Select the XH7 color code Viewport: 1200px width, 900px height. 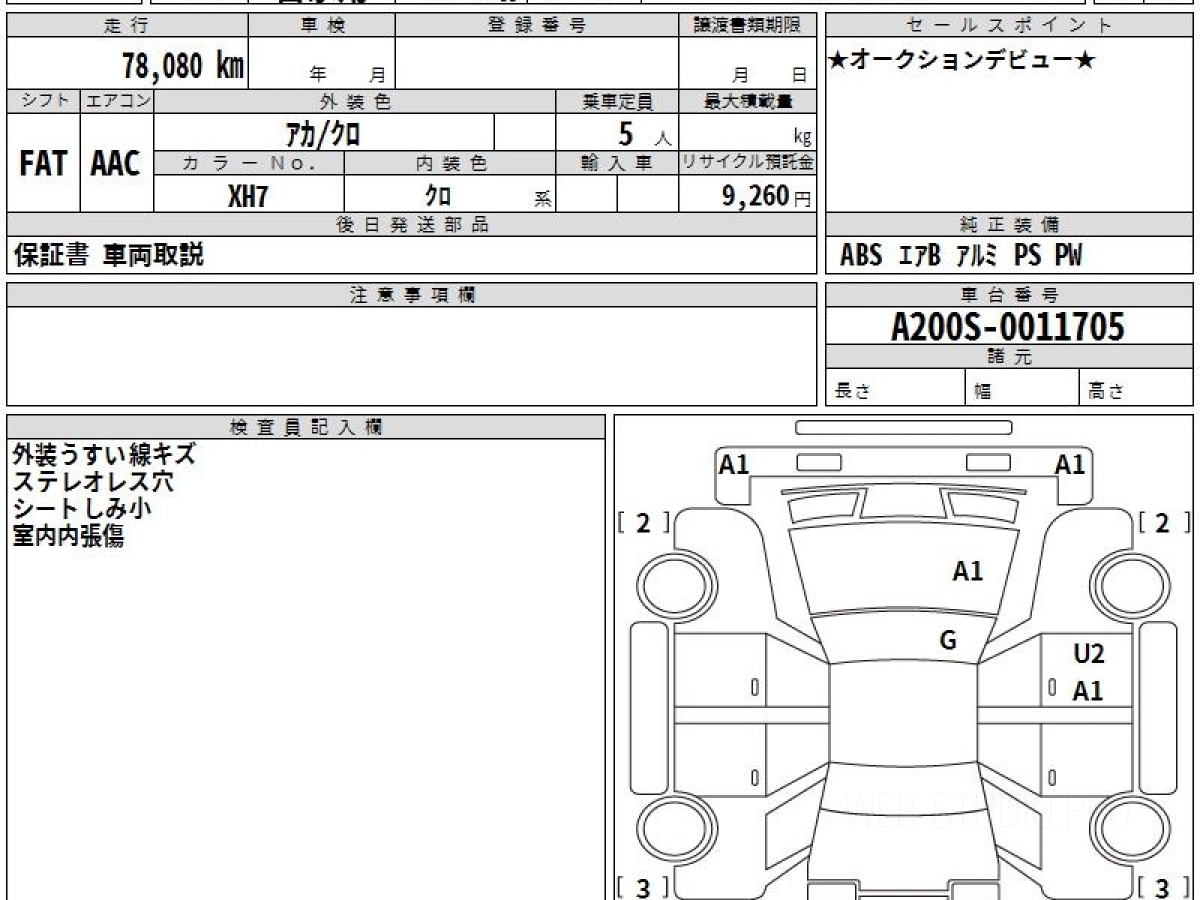point(248,196)
